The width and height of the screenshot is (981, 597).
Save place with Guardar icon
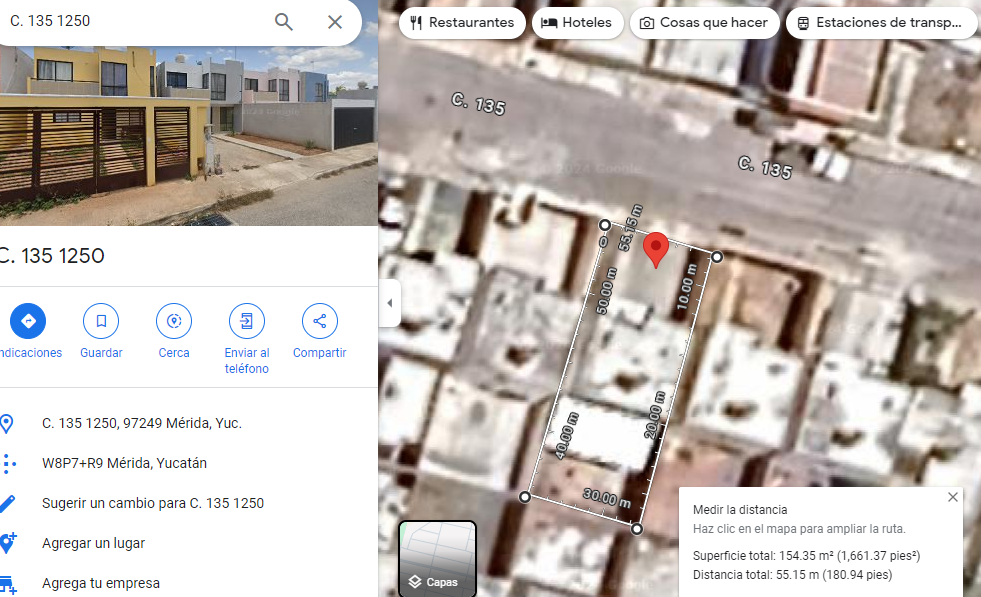101,321
